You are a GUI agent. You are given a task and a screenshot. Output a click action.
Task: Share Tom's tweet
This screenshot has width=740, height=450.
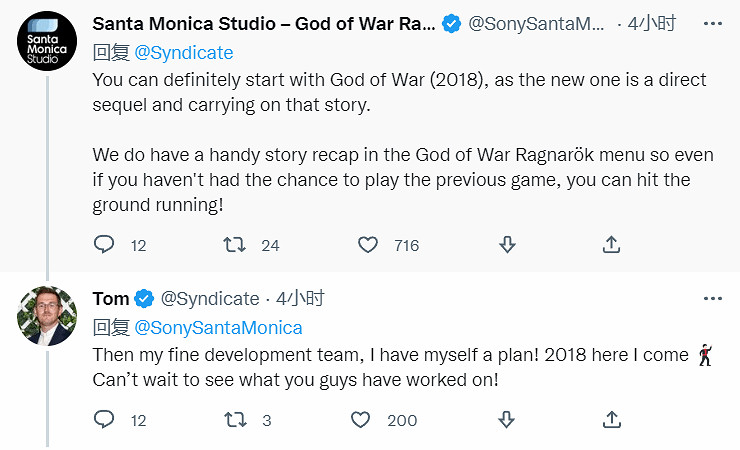(612, 420)
